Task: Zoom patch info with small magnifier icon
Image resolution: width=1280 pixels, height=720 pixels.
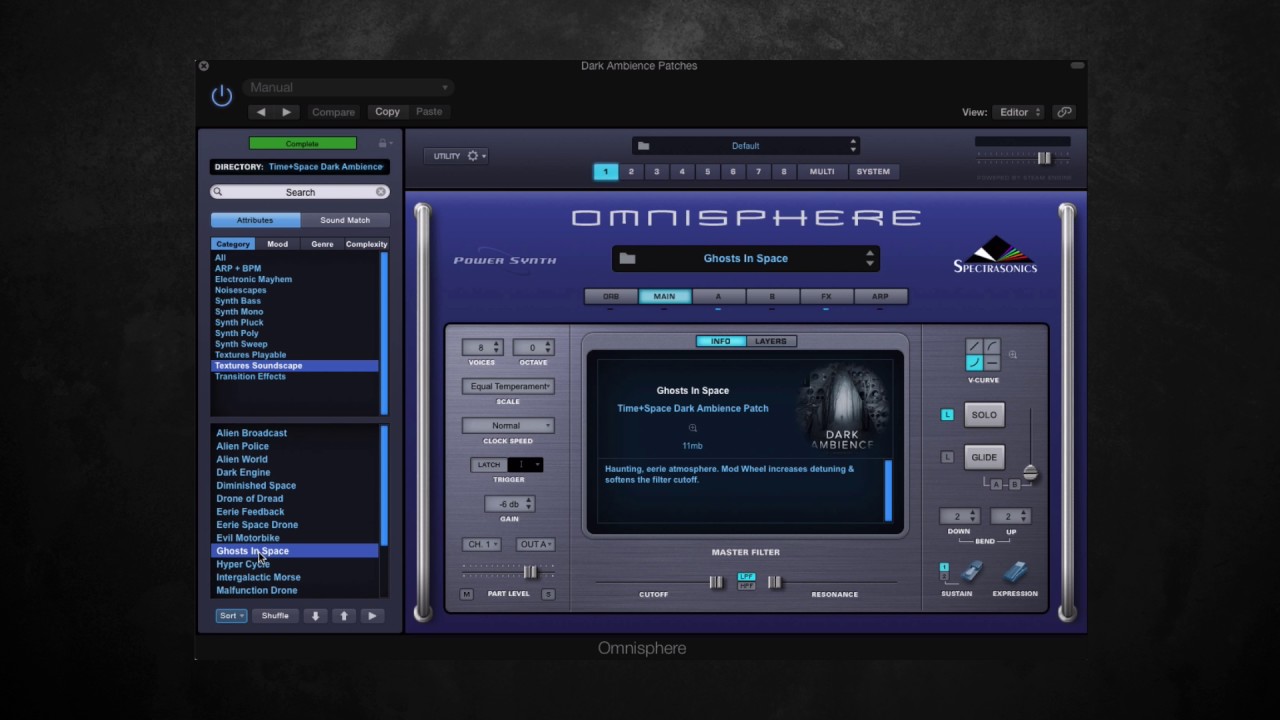Action: [692, 428]
